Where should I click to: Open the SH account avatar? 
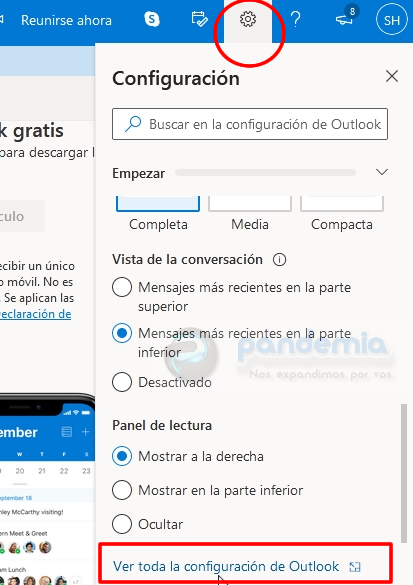[392, 20]
